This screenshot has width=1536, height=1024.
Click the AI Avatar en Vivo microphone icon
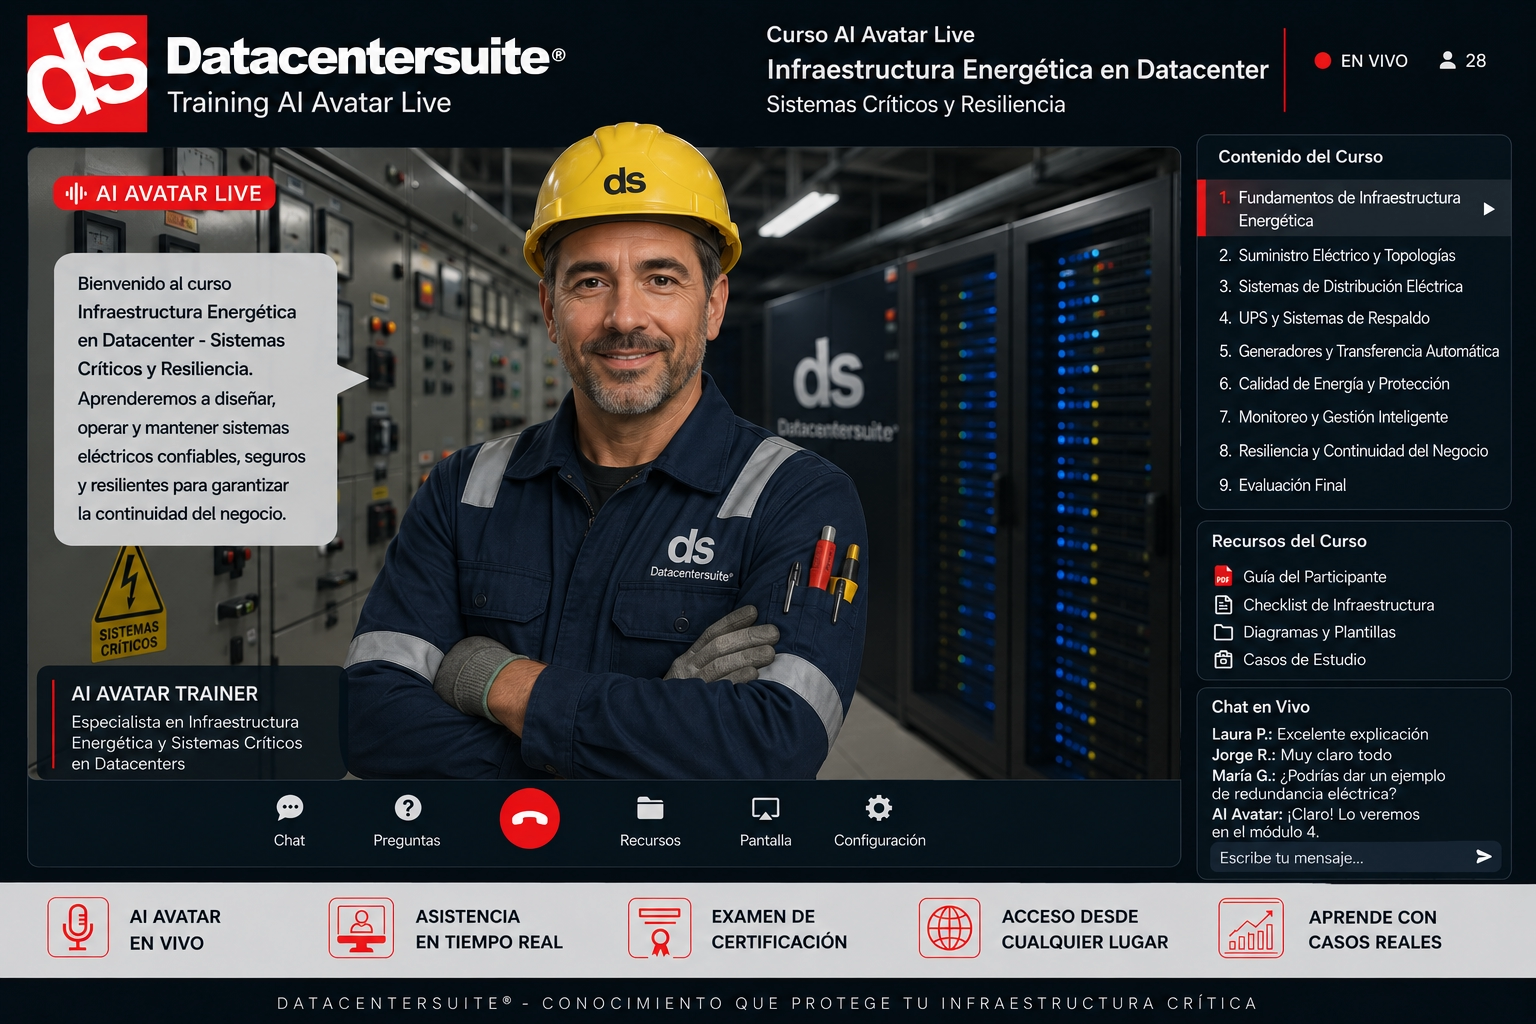[78, 927]
